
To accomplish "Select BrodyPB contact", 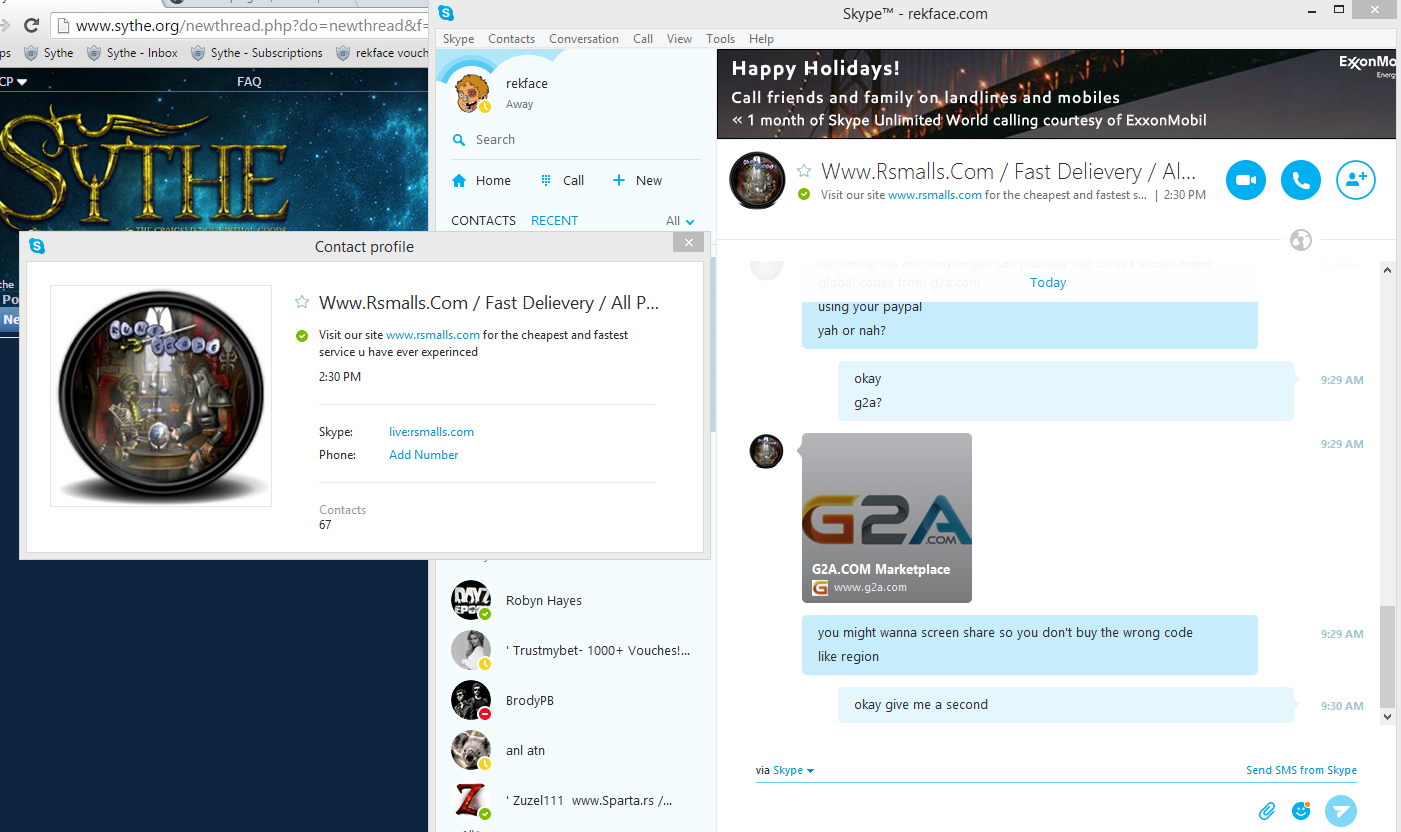I will [x=575, y=700].
